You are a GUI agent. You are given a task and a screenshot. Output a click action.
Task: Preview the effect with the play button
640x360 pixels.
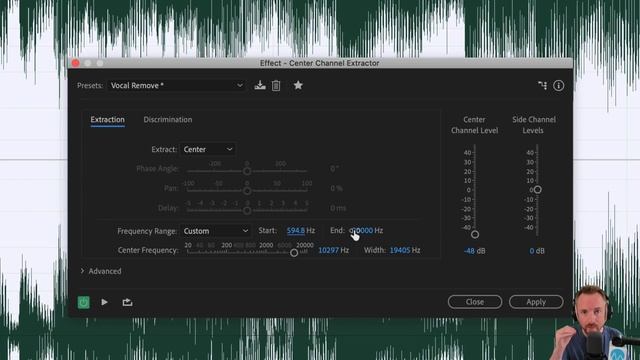click(104, 302)
